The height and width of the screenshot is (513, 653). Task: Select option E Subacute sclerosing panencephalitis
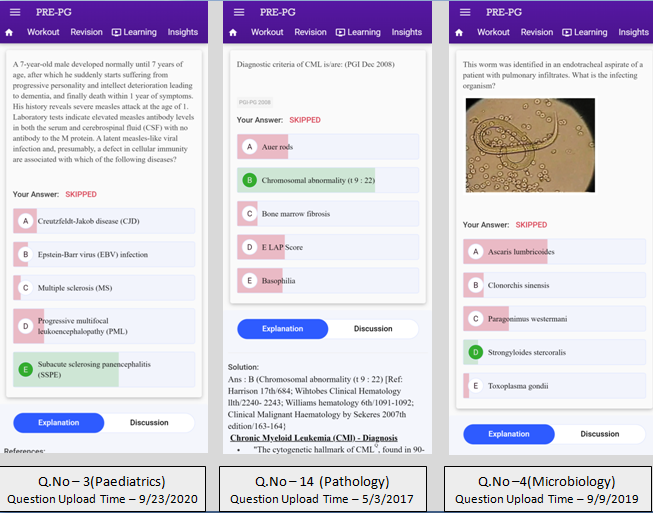click(x=104, y=369)
